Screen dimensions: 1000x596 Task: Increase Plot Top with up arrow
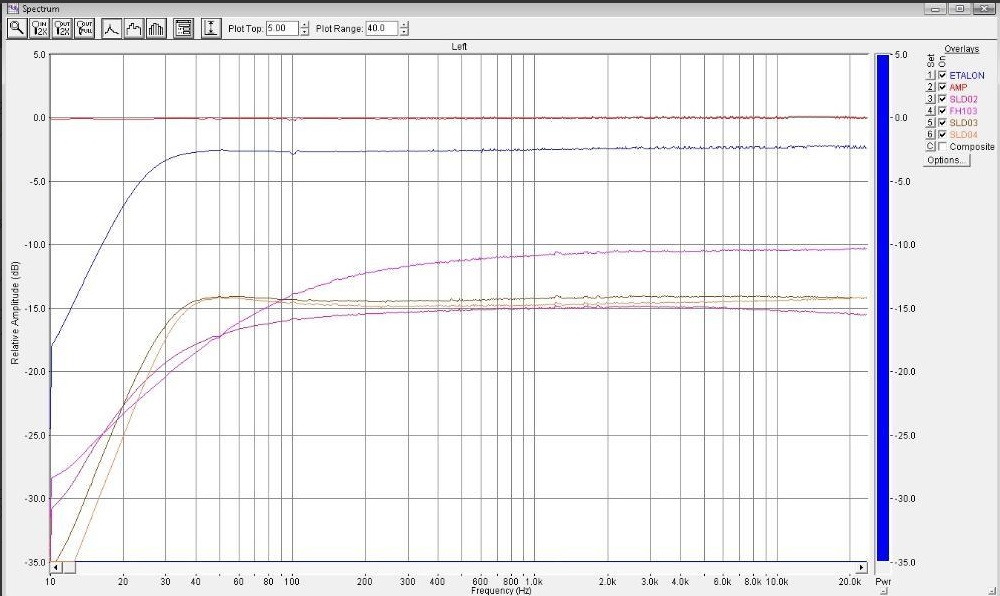tap(304, 25)
